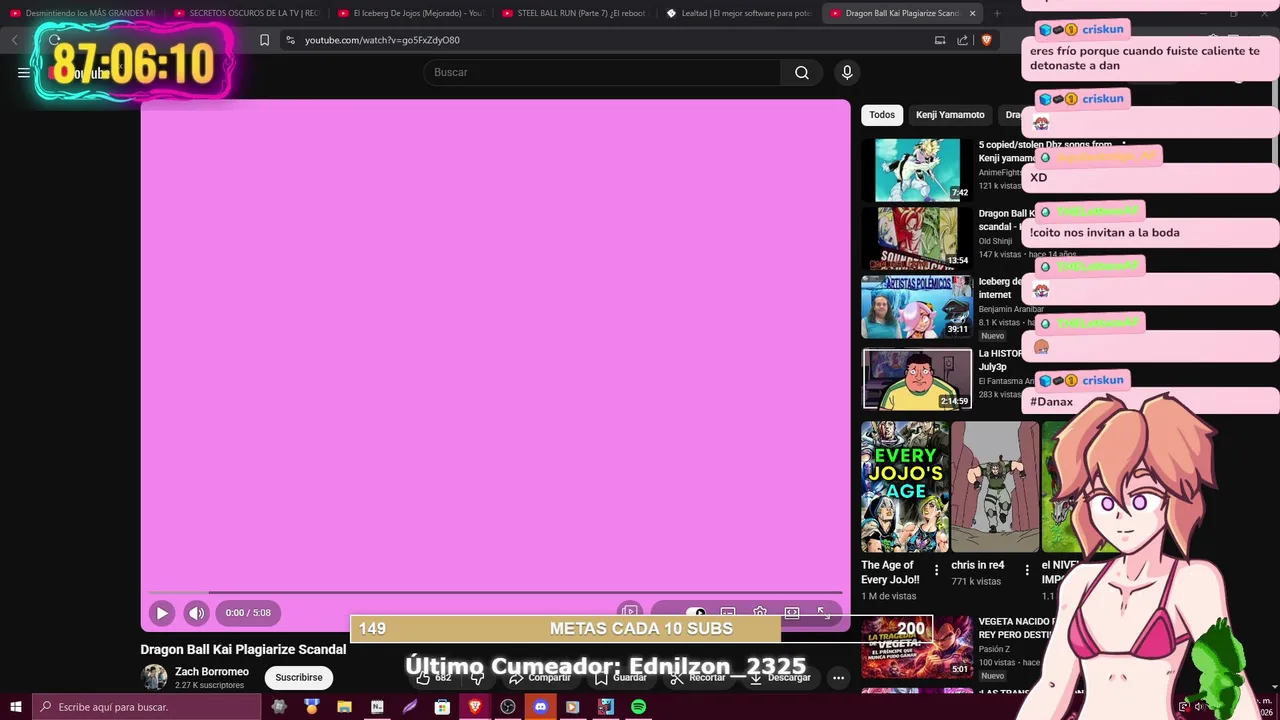Like the video (682 likes)
The image size is (1280, 720).
coord(433,677)
